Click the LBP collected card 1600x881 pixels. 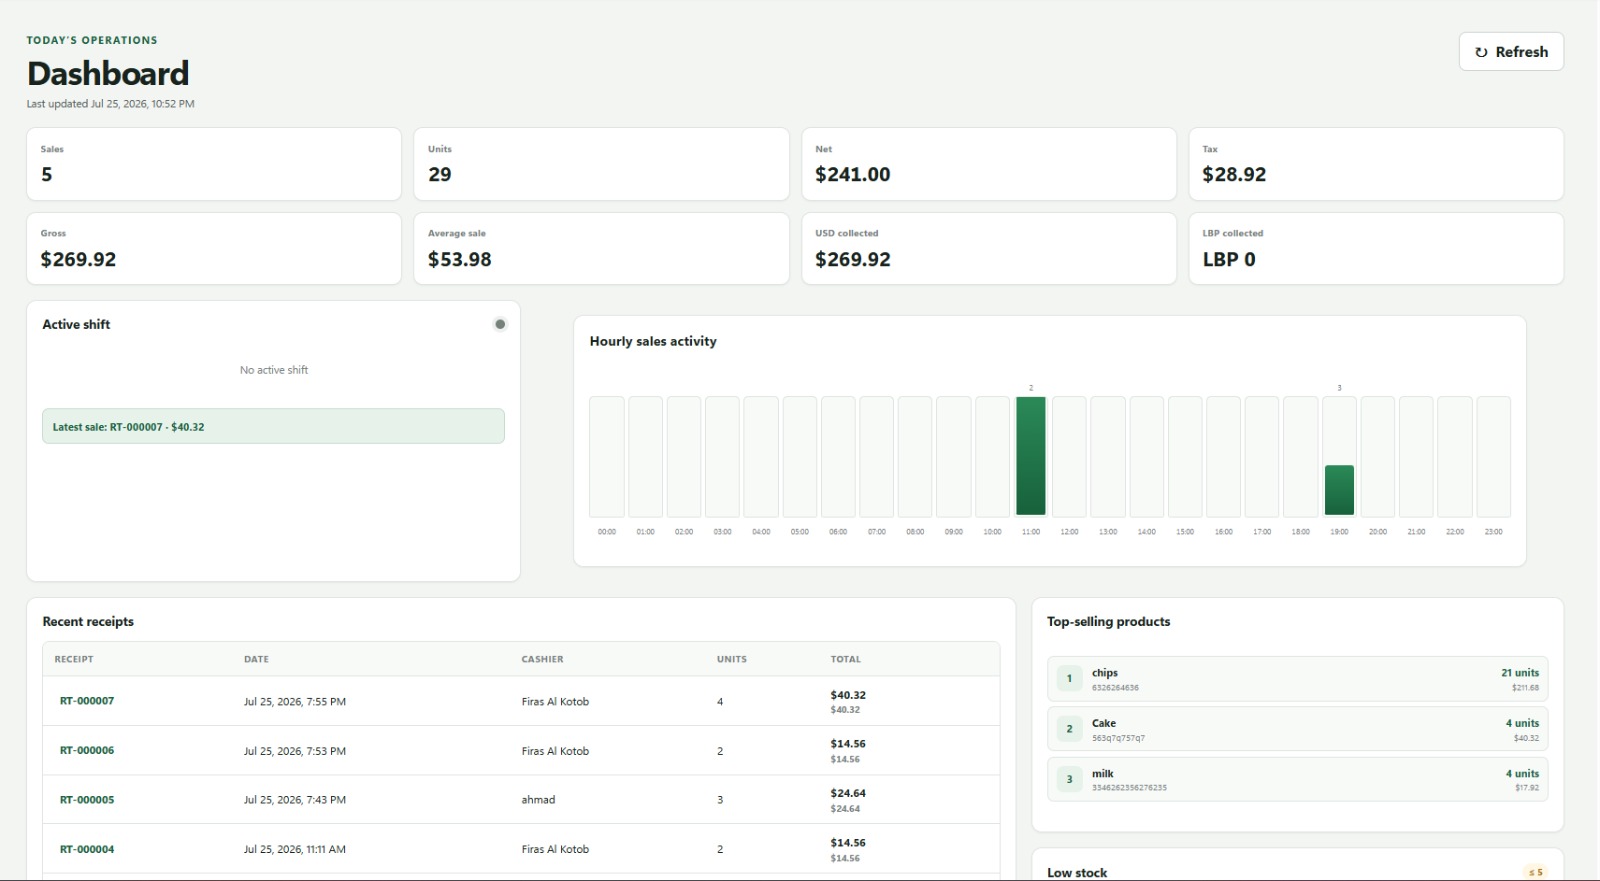point(1376,248)
